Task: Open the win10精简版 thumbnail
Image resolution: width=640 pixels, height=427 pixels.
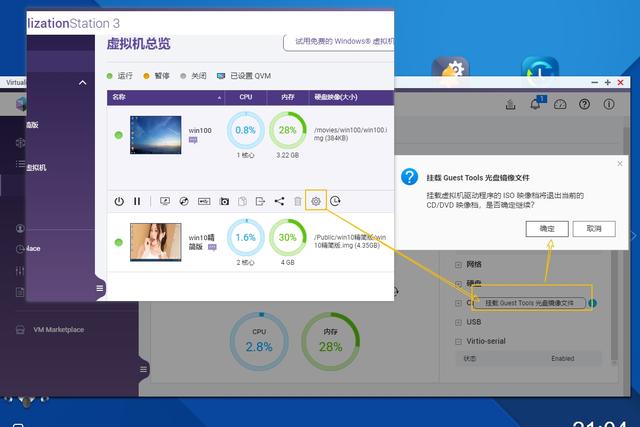Action: click(x=156, y=242)
